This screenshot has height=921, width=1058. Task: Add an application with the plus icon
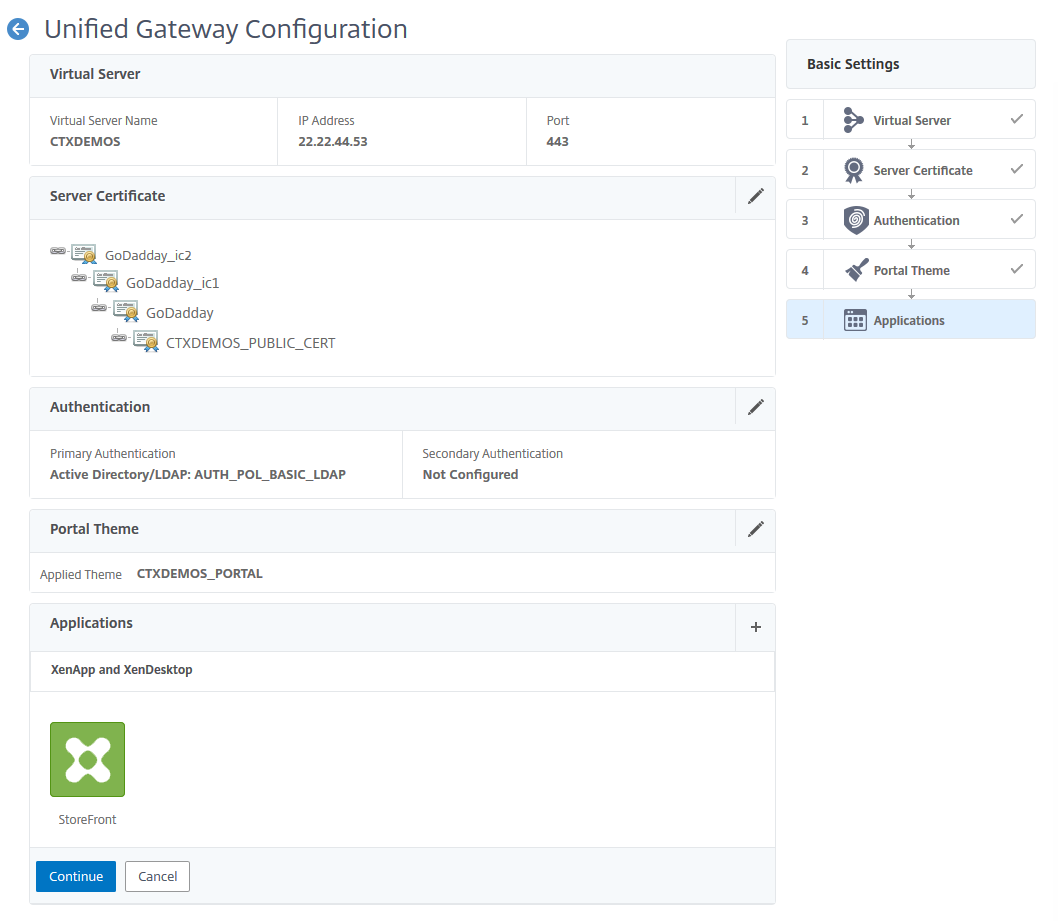[756, 627]
